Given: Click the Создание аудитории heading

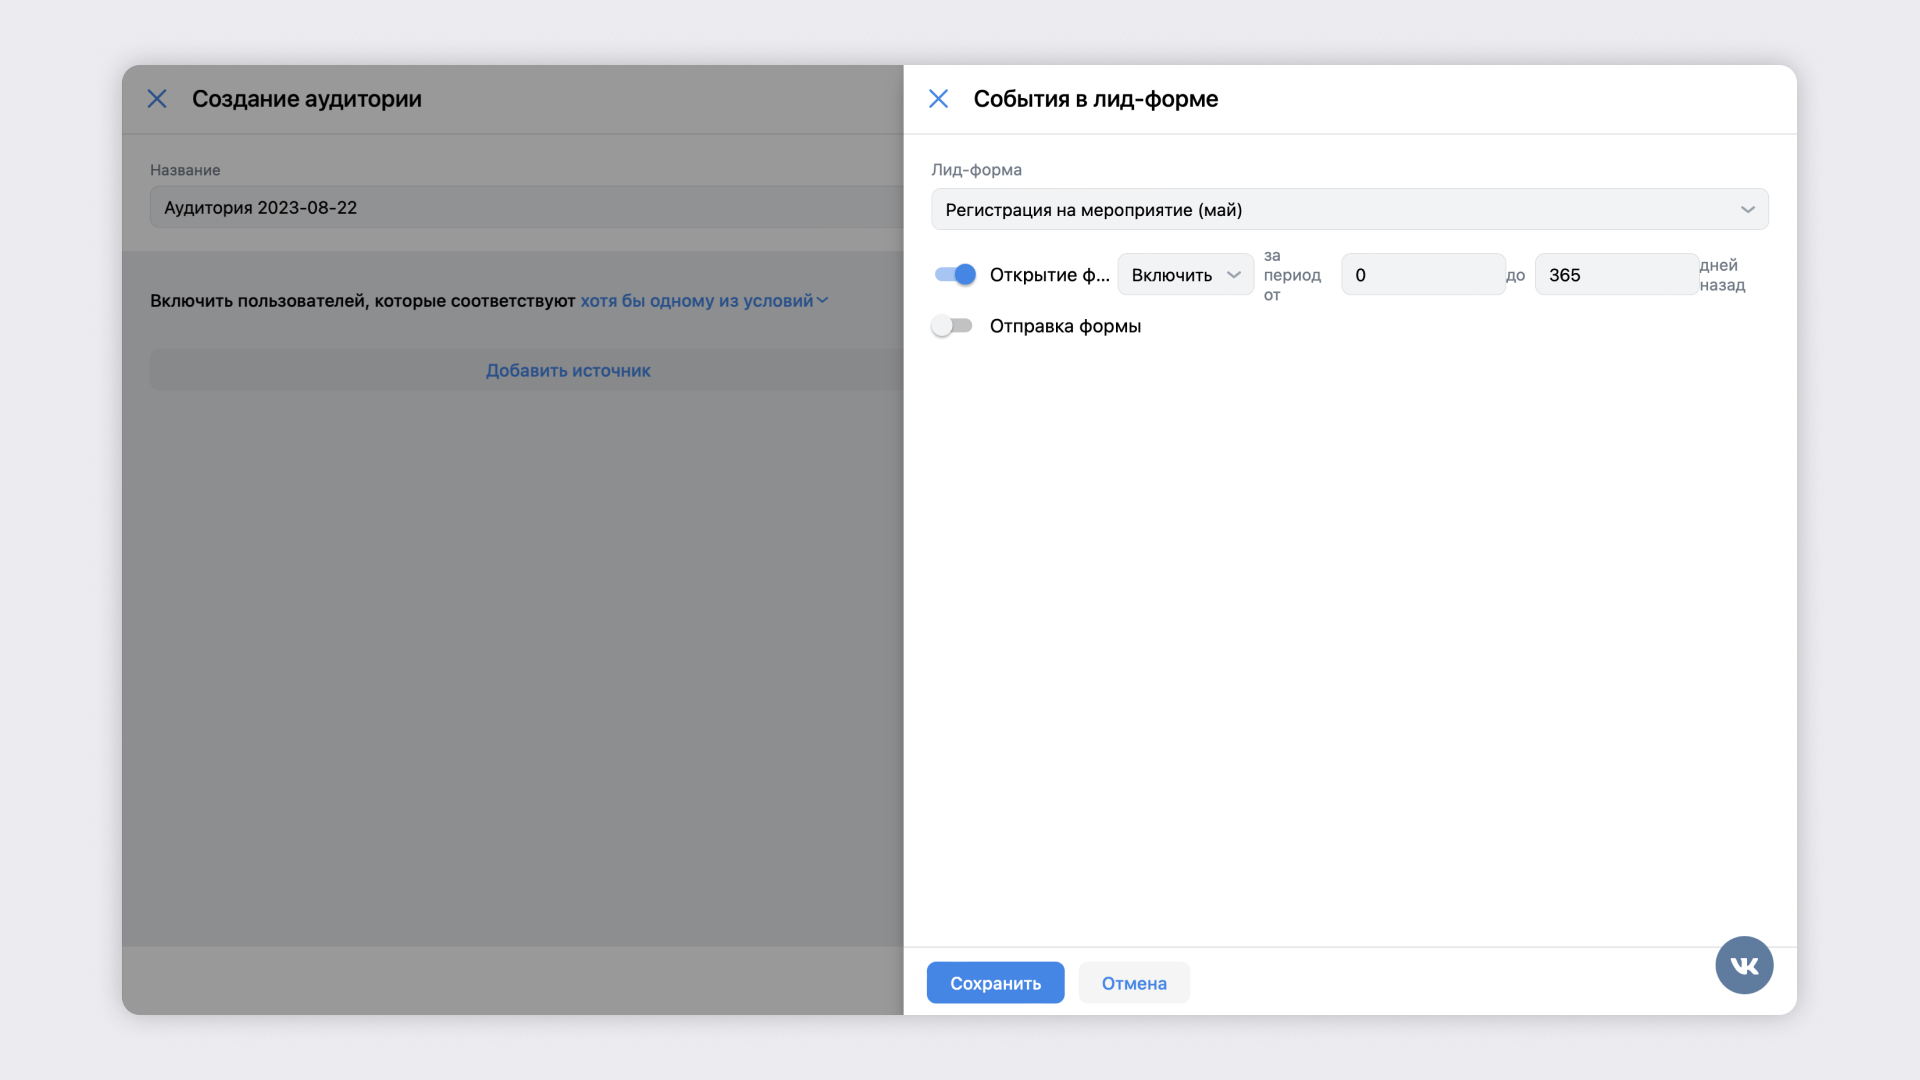Looking at the screenshot, I should pos(307,99).
